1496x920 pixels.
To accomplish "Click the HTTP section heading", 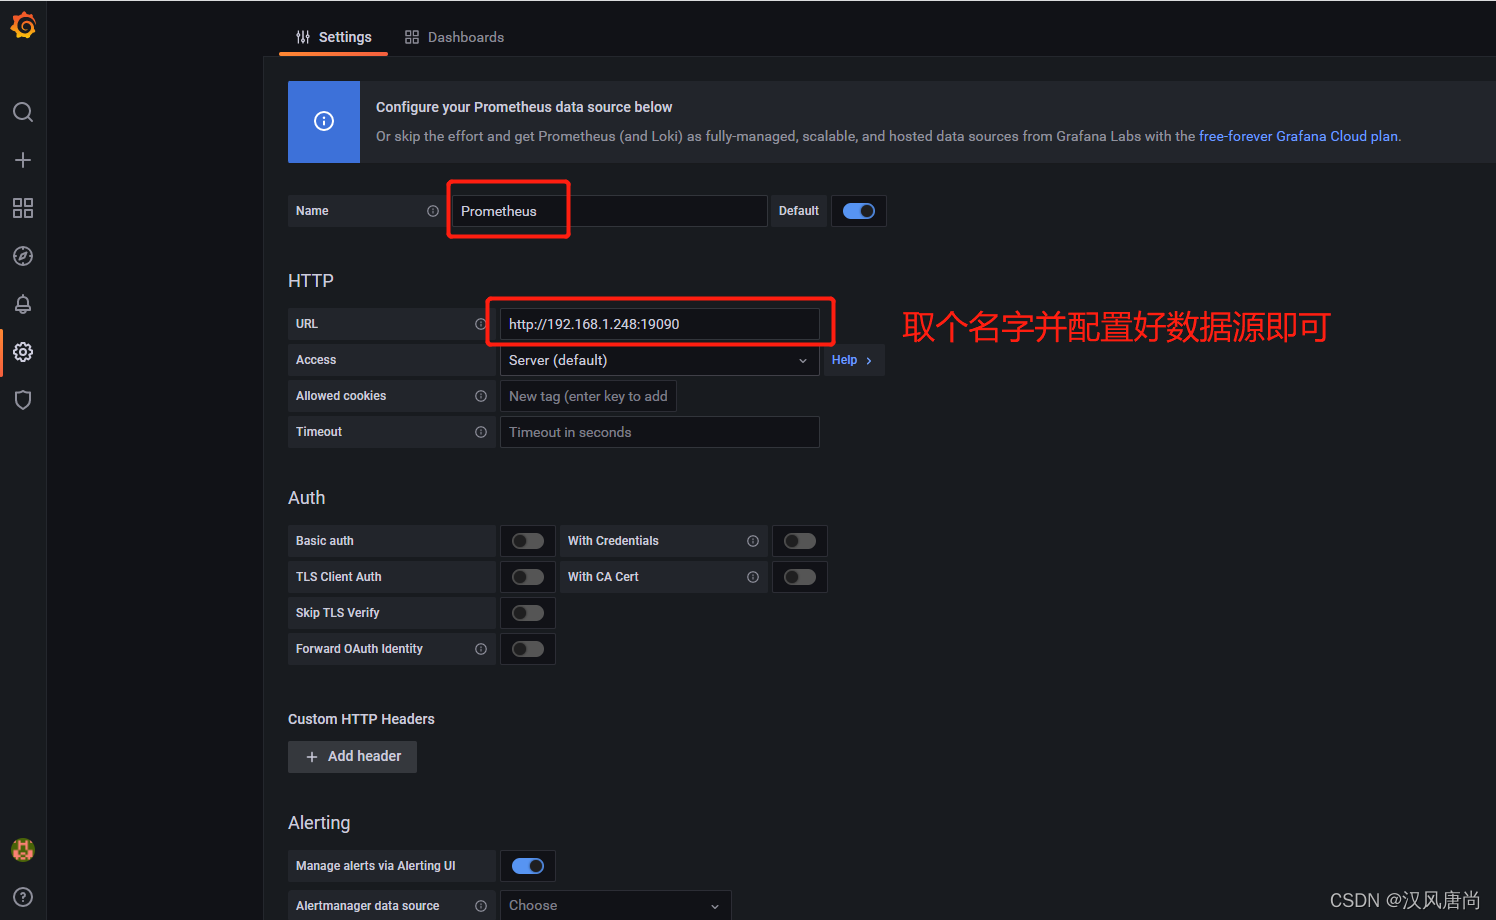I will click(x=311, y=281).
